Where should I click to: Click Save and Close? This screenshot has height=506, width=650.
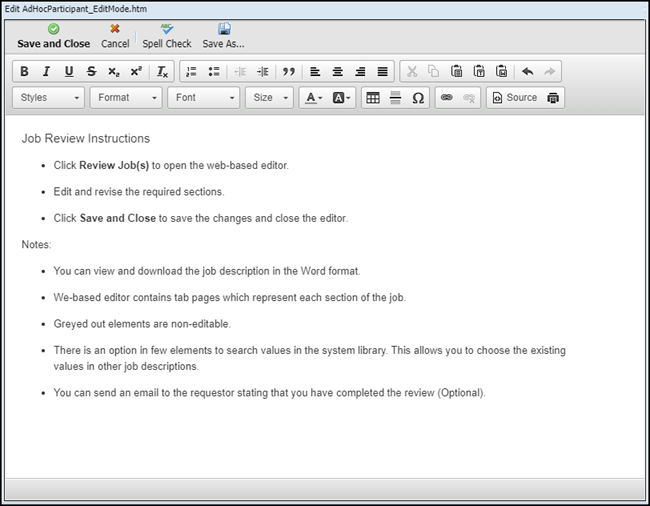click(x=53, y=36)
